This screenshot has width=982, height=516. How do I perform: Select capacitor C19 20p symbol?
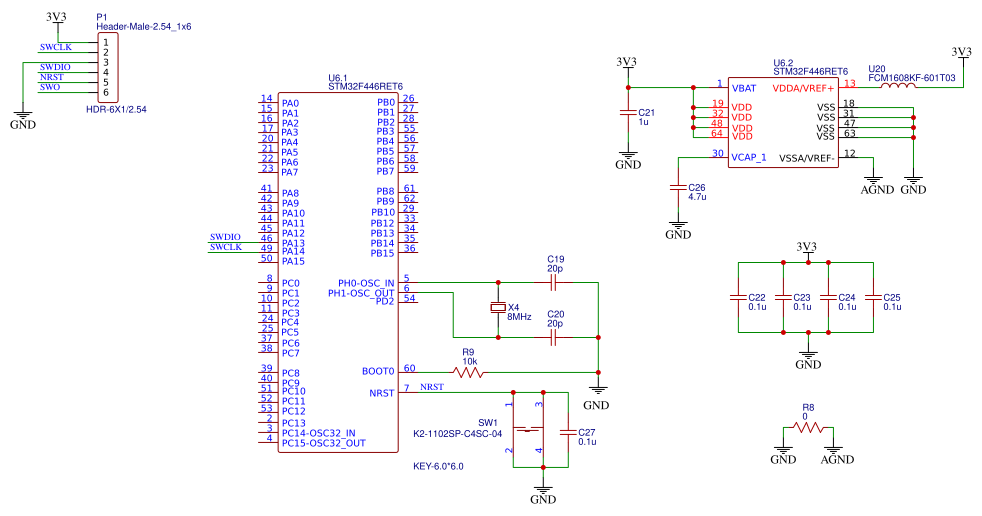(x=553, y=283)
